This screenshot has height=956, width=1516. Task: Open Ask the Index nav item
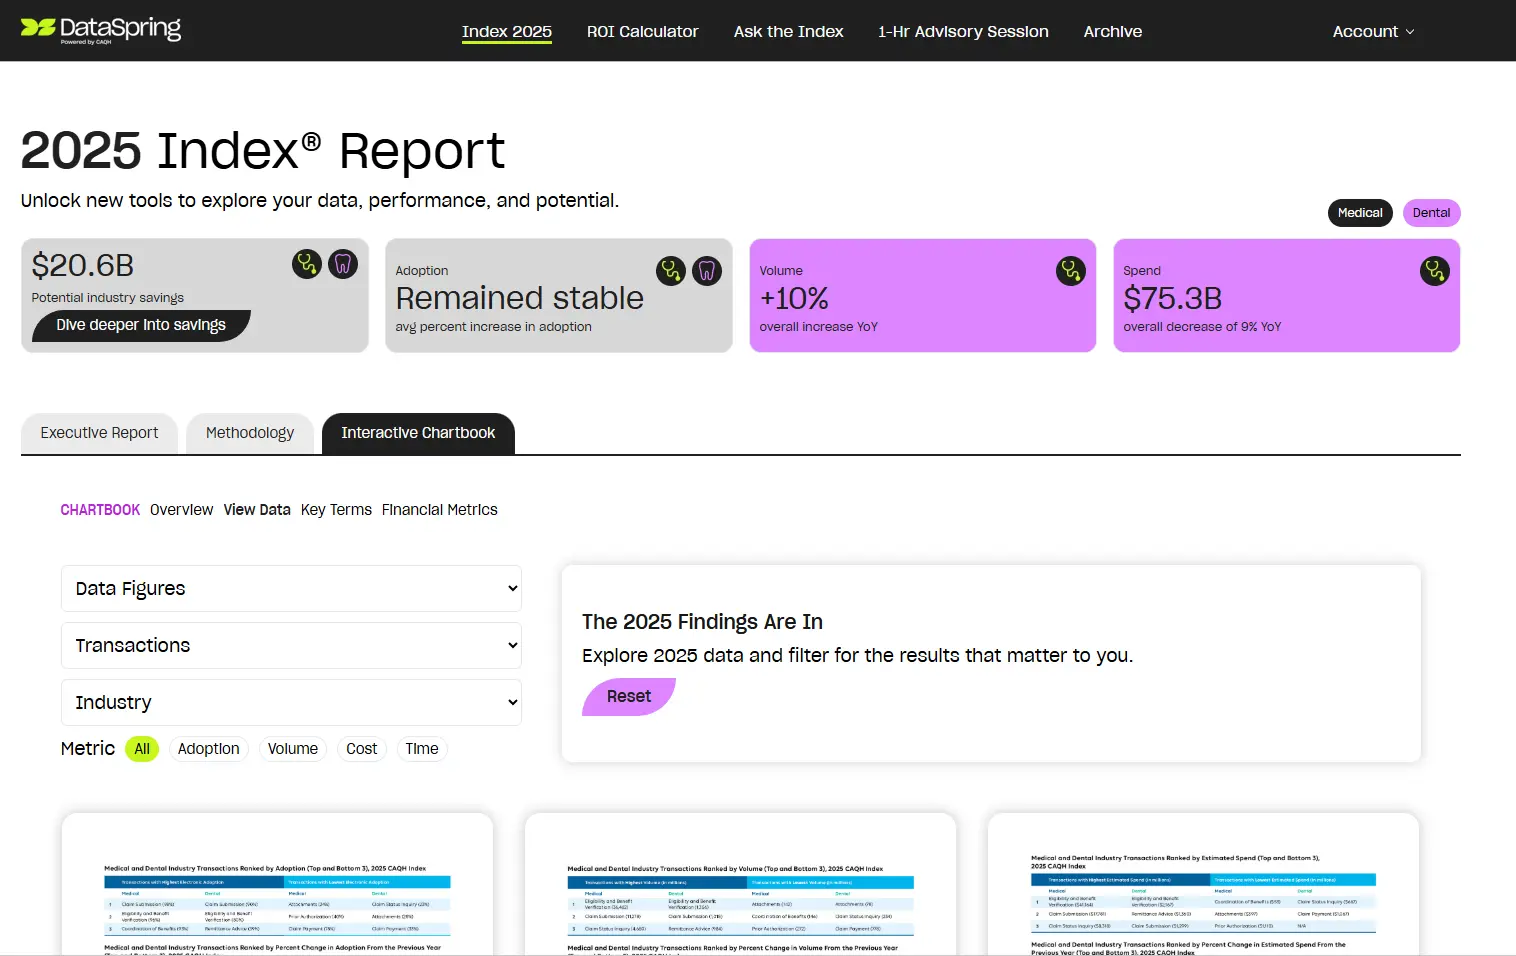click(789, 32)
